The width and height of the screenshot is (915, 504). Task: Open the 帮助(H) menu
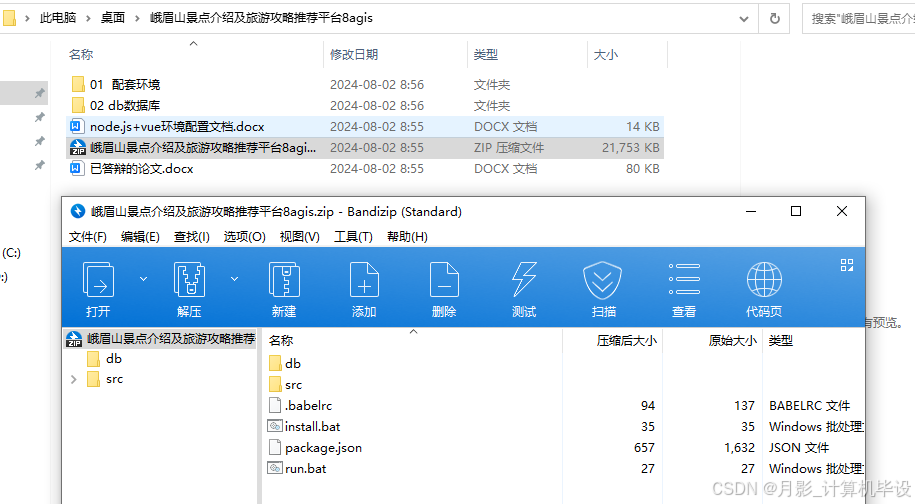click(407, 237)
